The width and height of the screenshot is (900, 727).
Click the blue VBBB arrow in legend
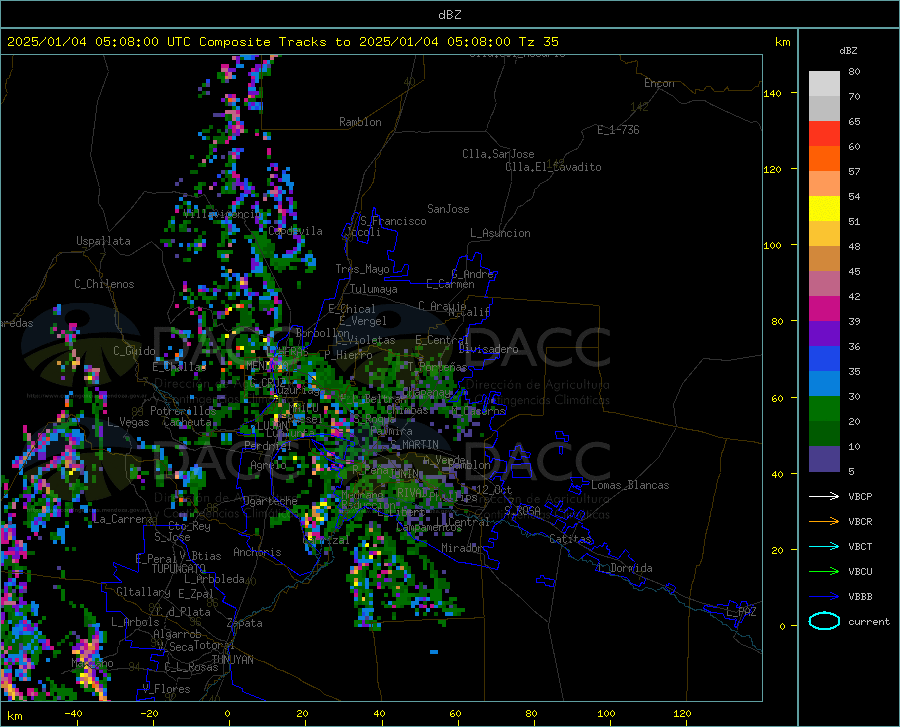pos(824,597)
